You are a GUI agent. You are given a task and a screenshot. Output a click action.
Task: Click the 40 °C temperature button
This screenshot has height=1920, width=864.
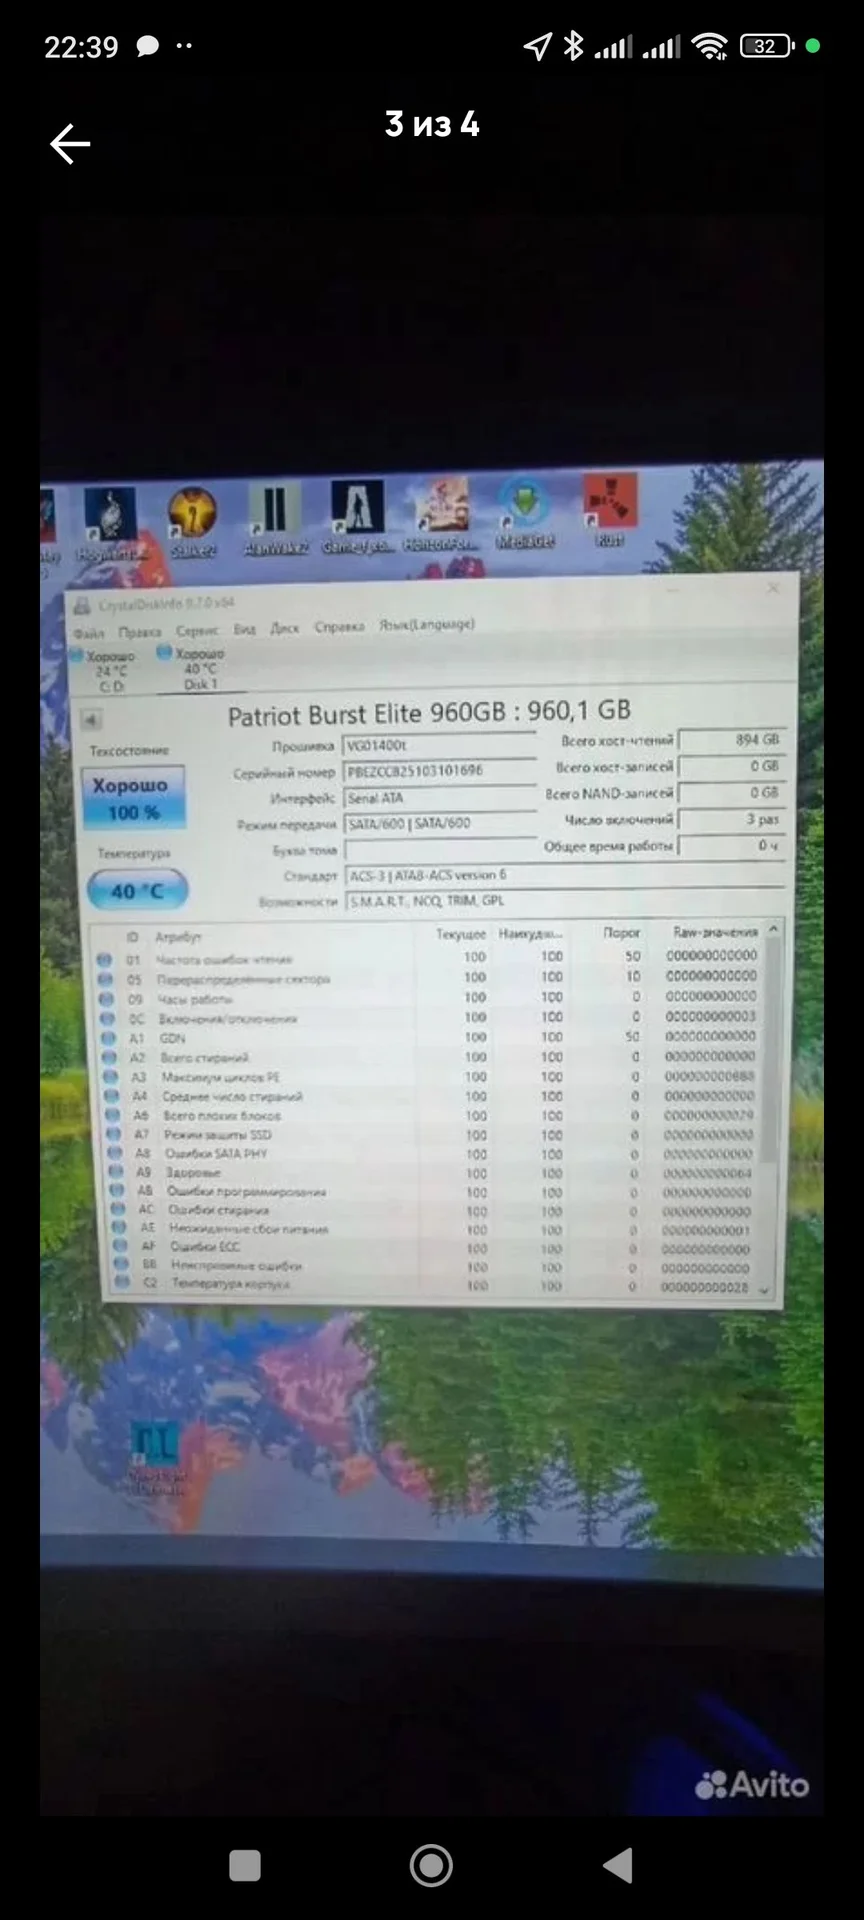point(137,890)
